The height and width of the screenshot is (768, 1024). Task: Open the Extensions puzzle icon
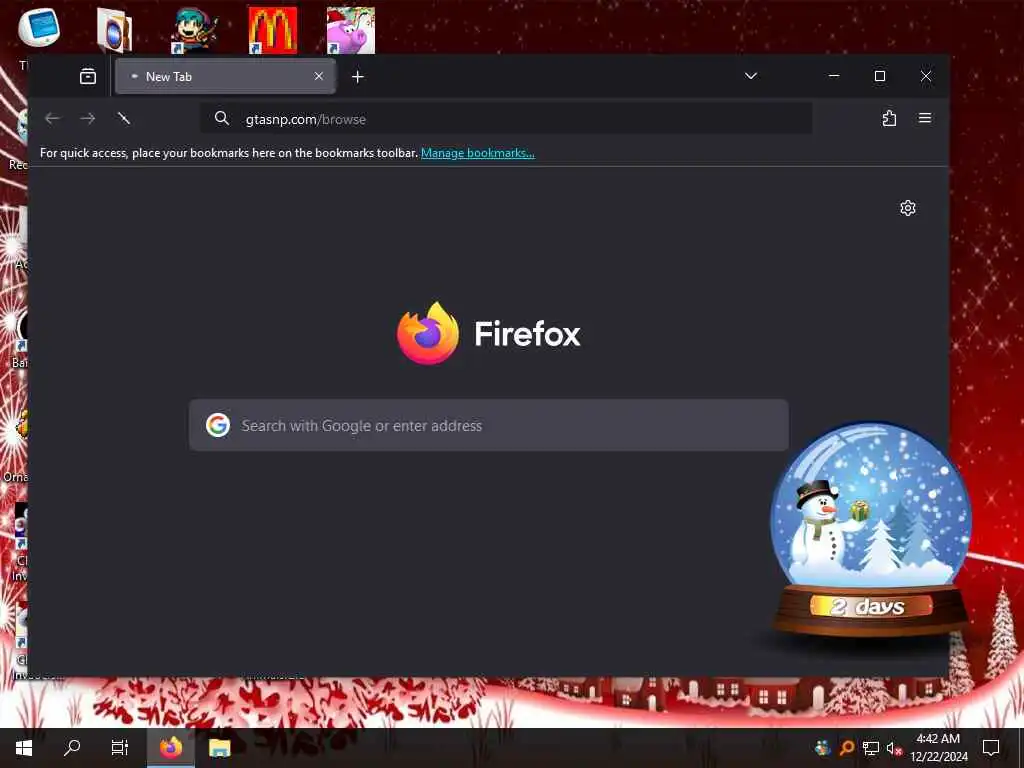point(889,118)
